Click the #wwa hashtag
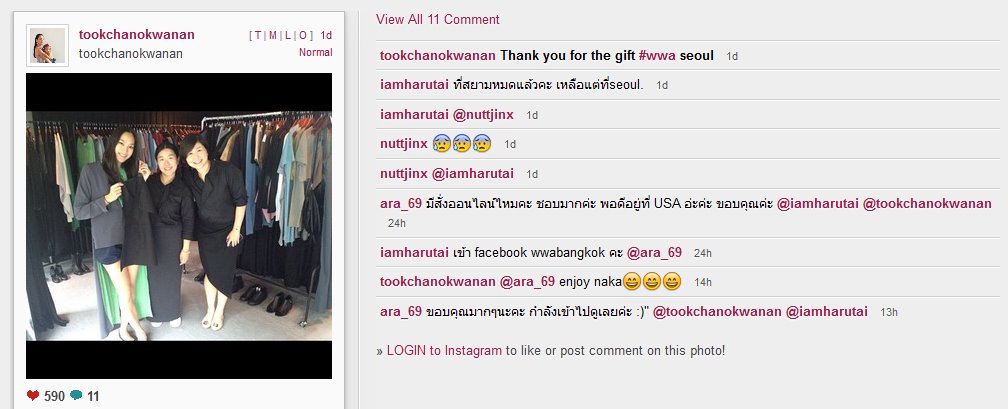The image size is (1008, 409). (x=657, y=55)
